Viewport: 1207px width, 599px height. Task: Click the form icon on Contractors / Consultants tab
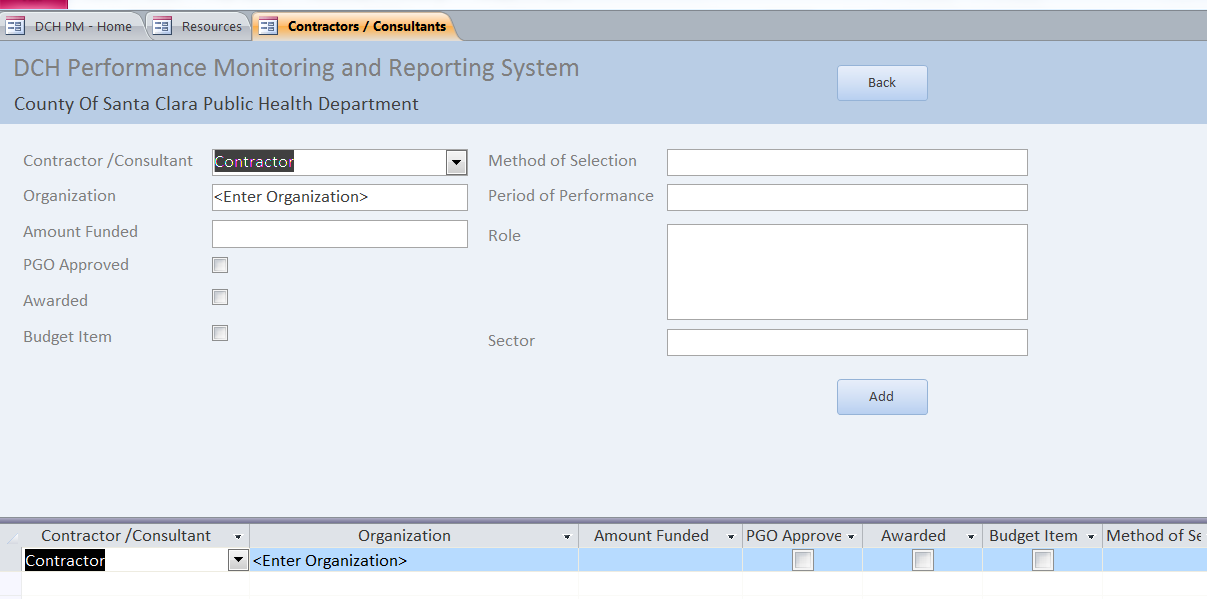pyautogui.click(x=268, y=27)
